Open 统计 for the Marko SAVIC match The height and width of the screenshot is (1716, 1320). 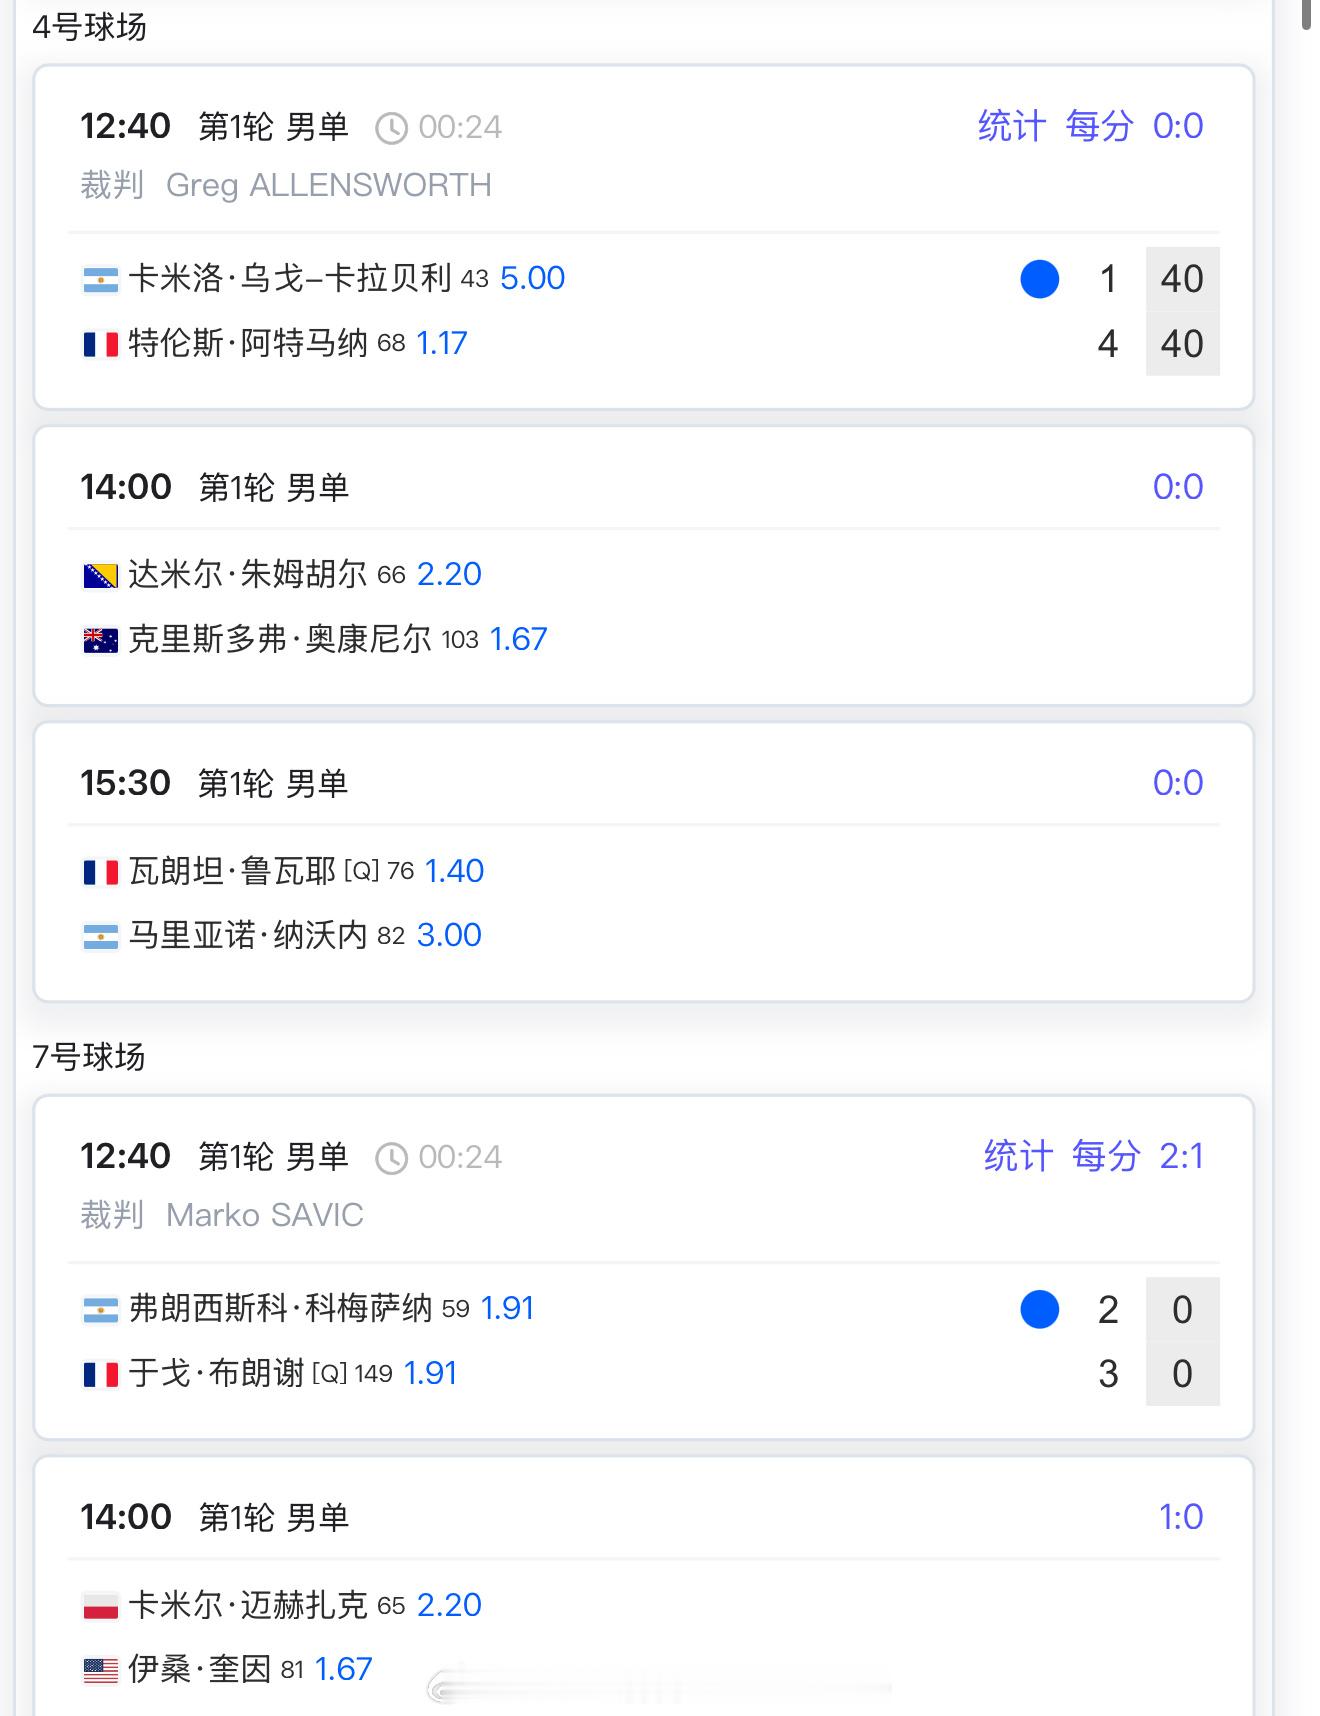point(1017,1157)
